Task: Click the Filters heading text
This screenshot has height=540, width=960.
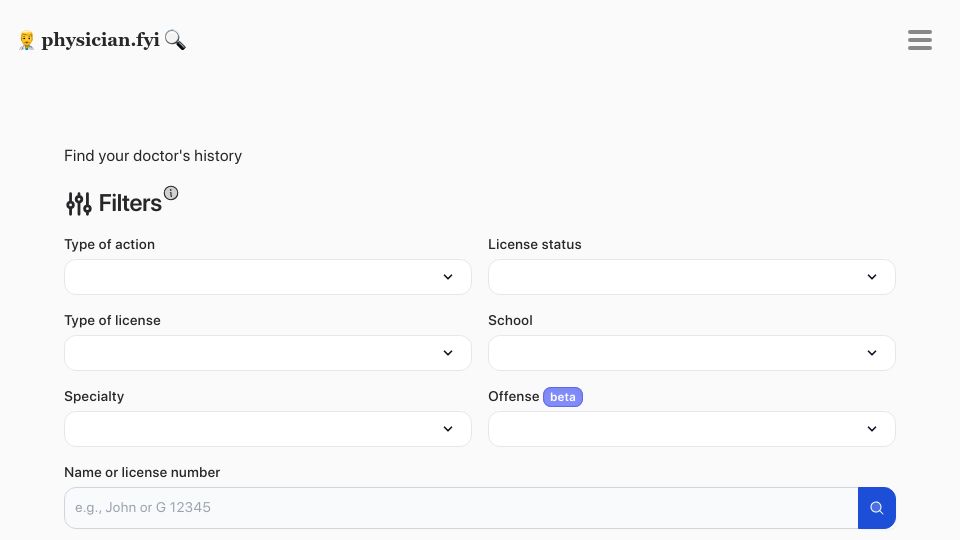Action: (x=130, y=203)
